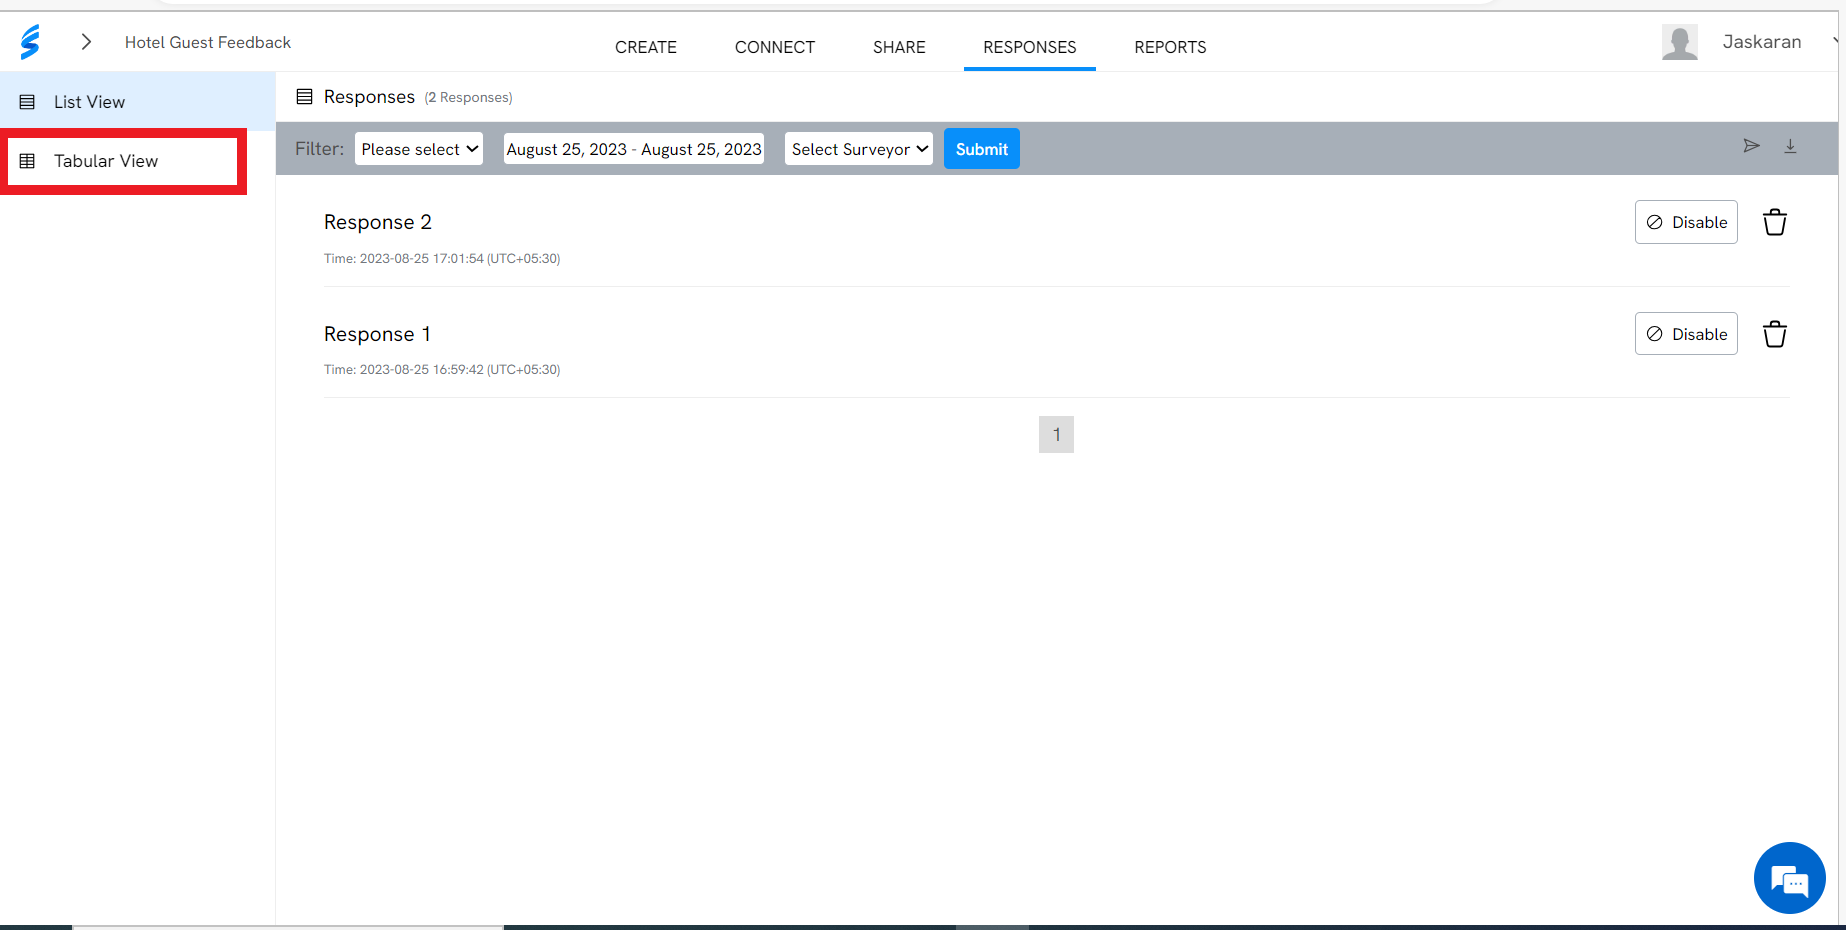The image size is (1846, 930).
Task: Click the breadcrumb chevron arrow icon
Action: 87,42
